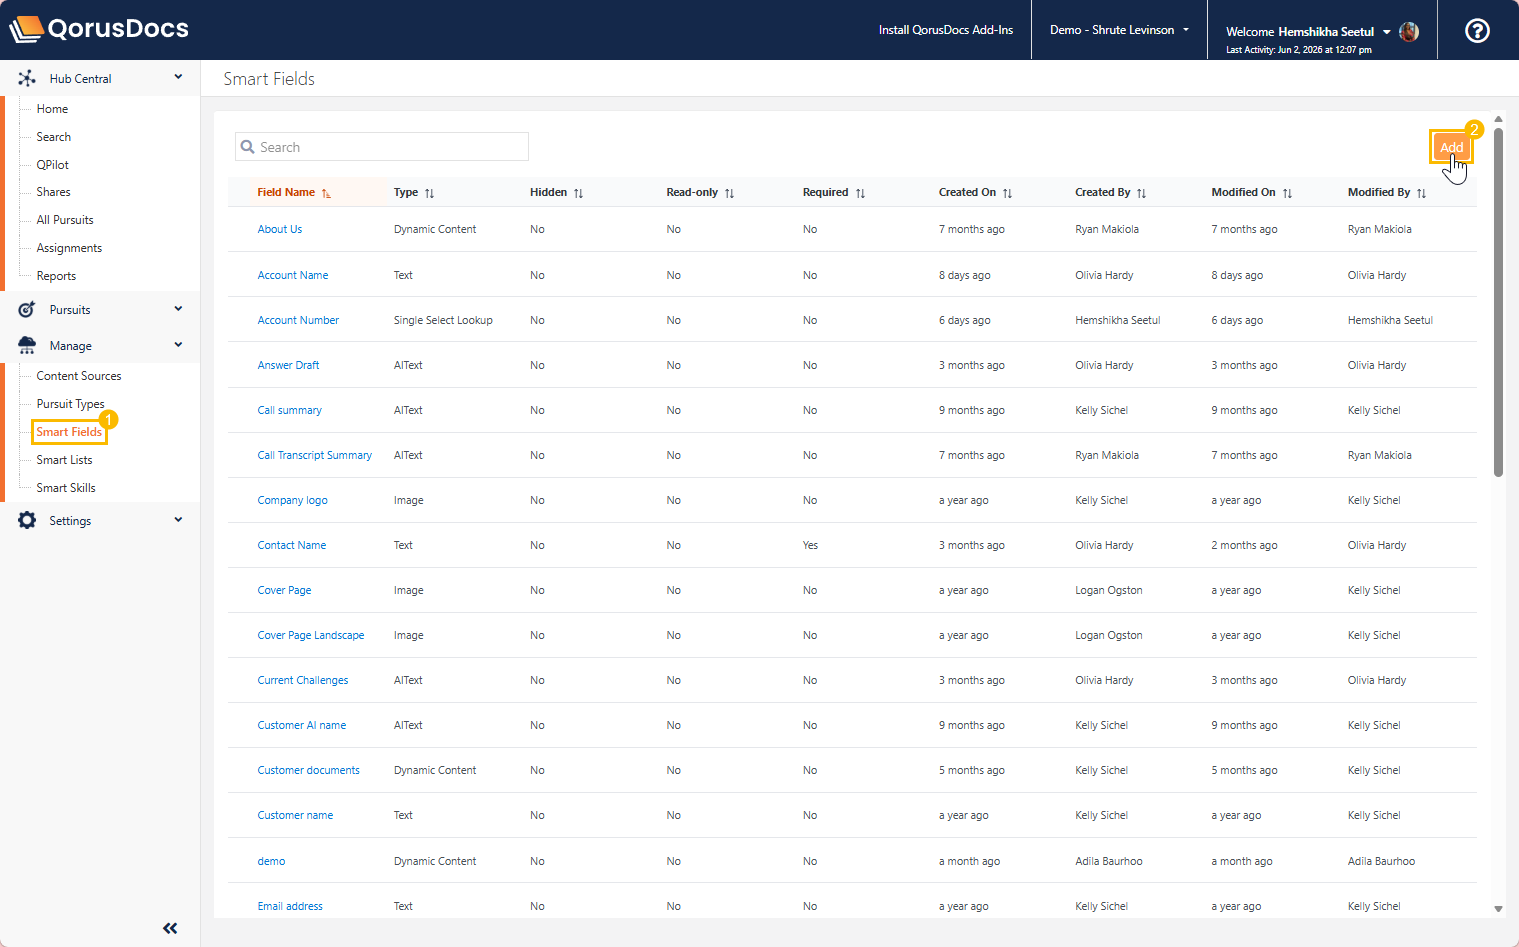Image resolution: width=1519 pixels, height=947 pixels.
Task: Collapse the Hub Central section chevron
Action: click(178, 77)
